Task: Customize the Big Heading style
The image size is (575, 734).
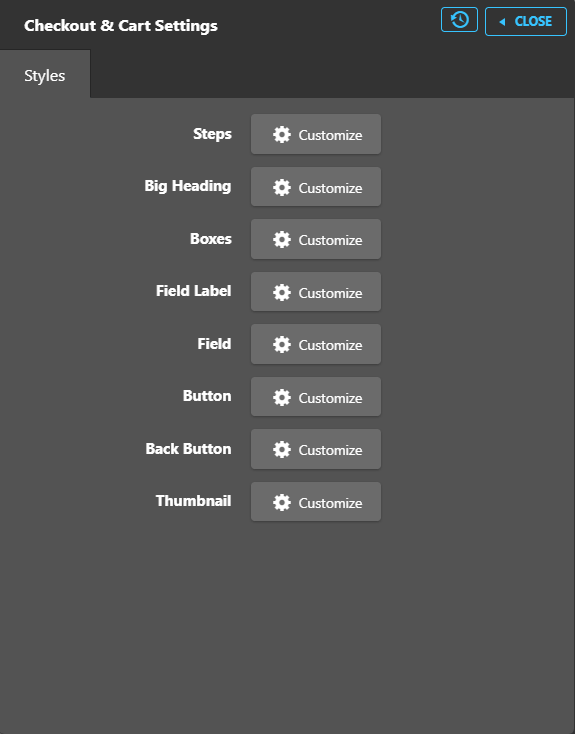Action: pos(316,187)
